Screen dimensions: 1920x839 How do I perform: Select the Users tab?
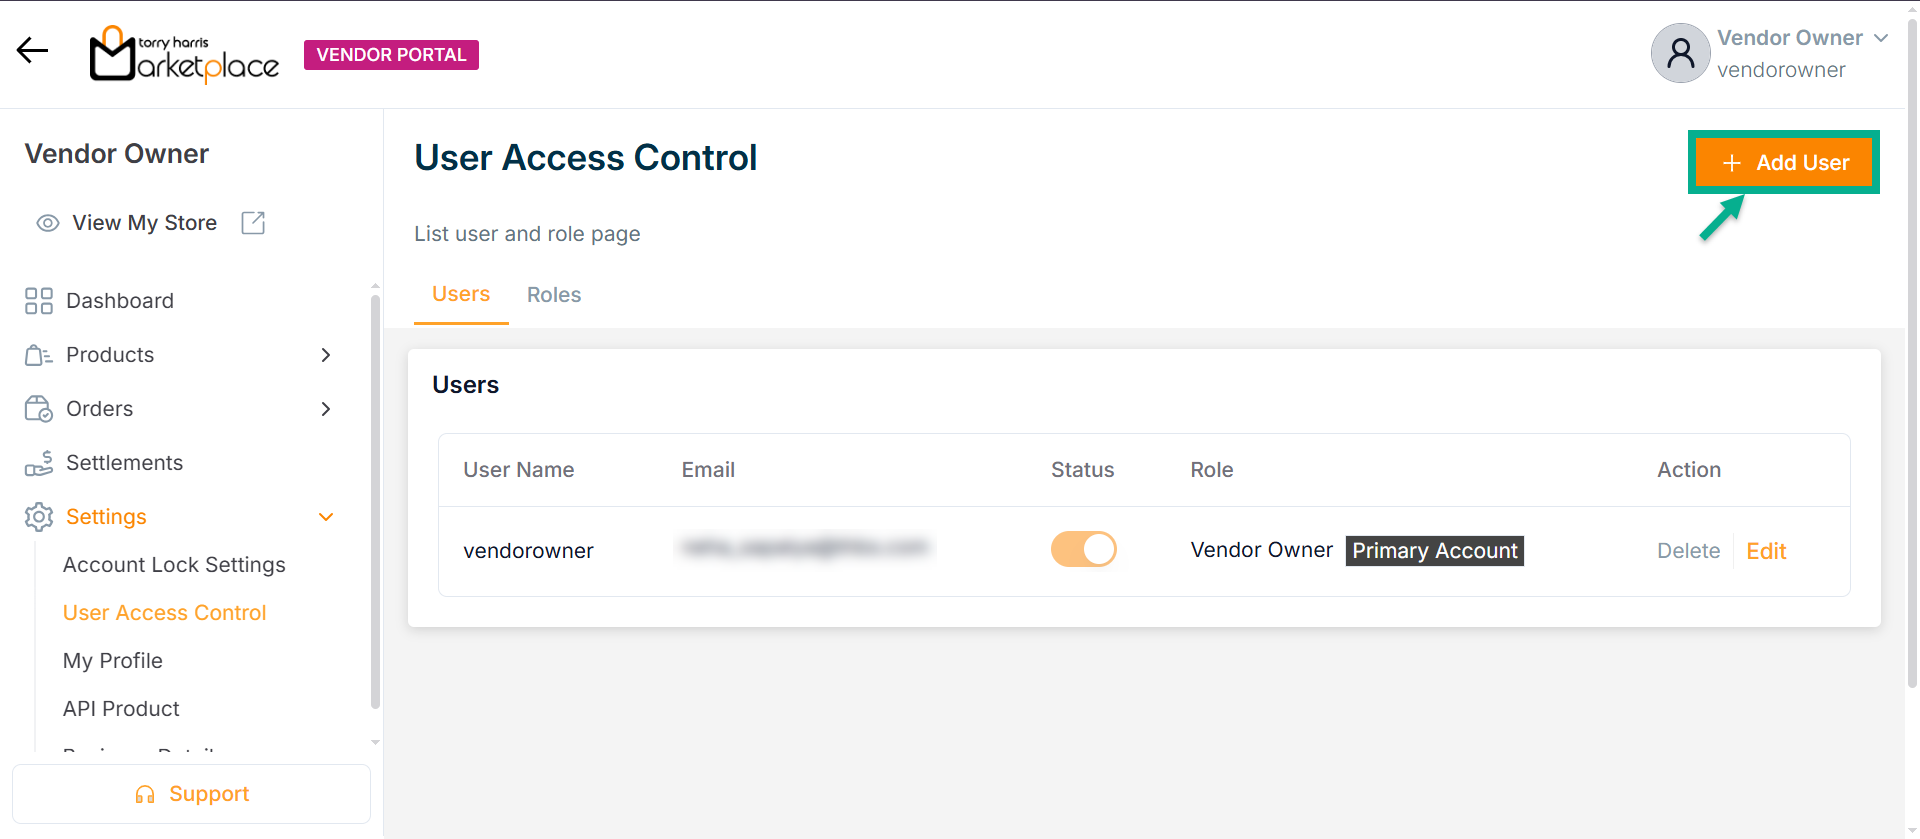click(461, 295)
